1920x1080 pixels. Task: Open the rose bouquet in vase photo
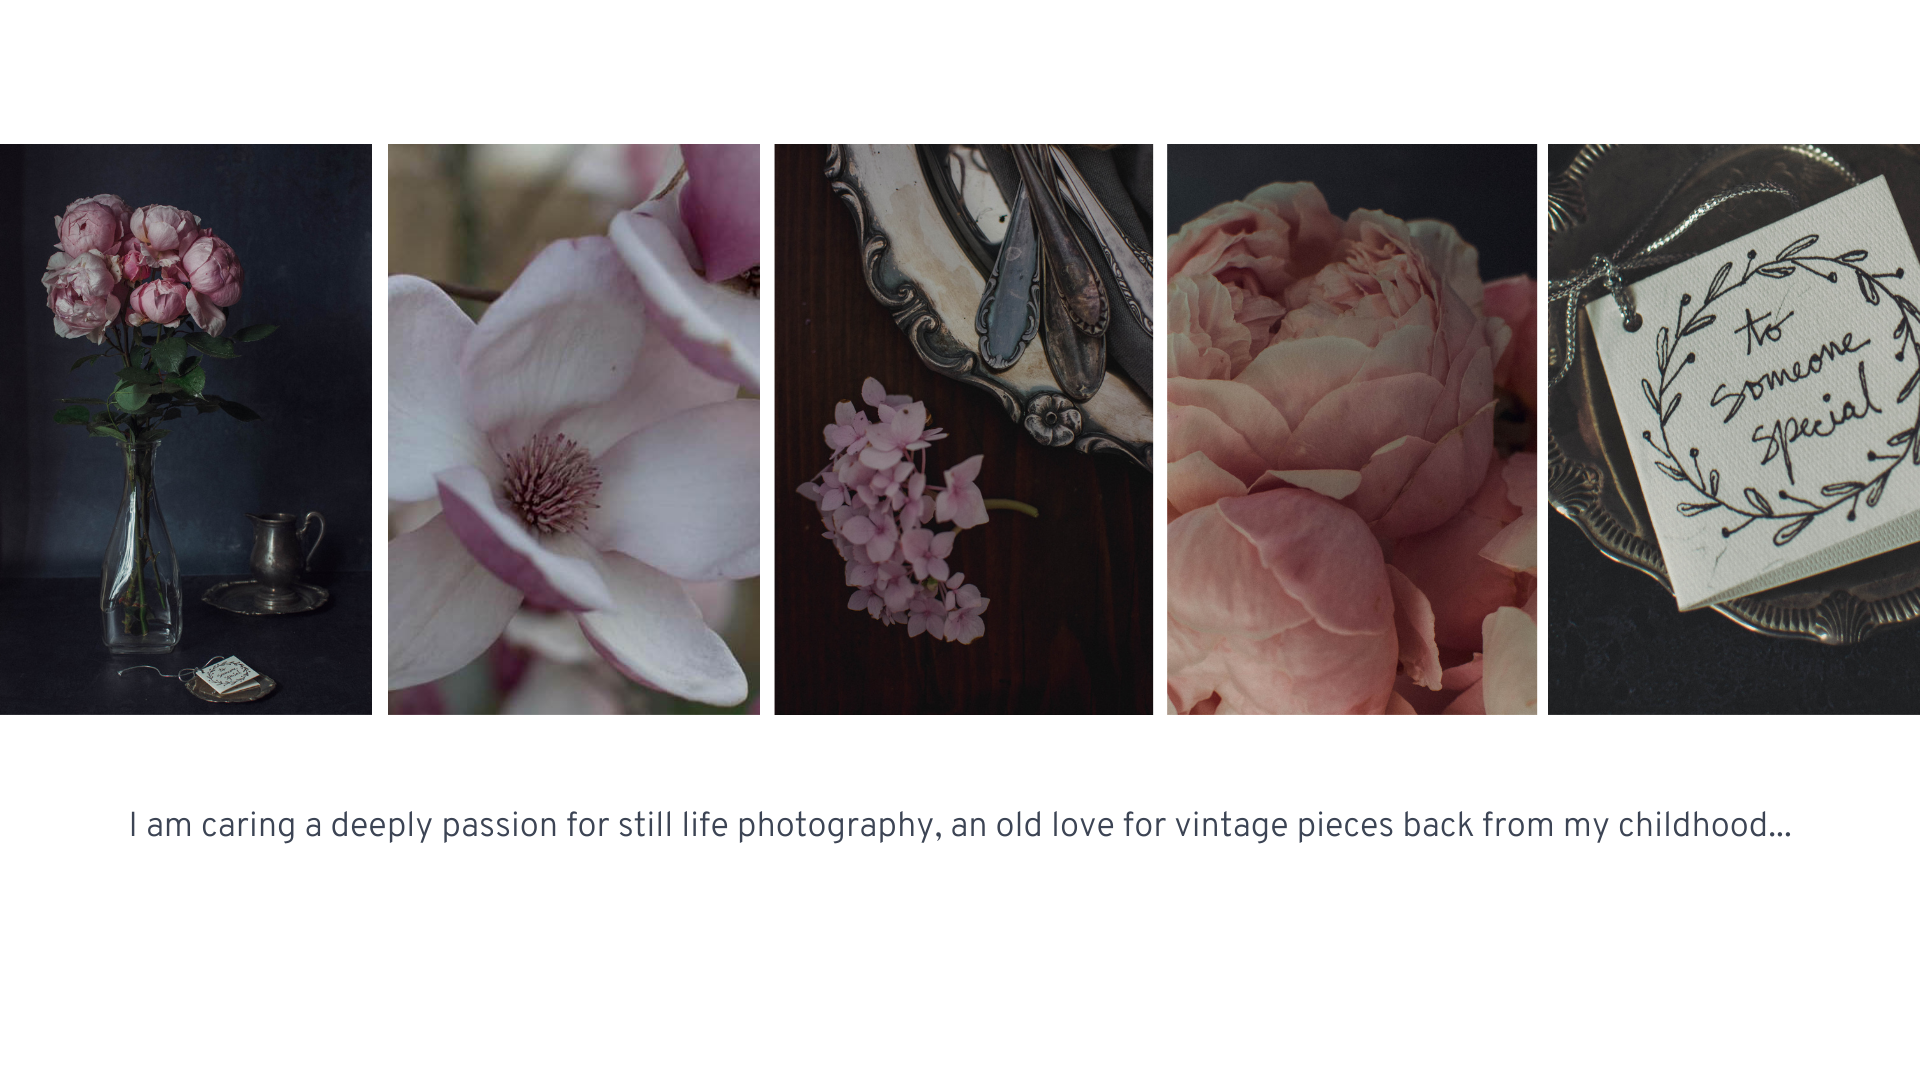(x=186, y=429)
